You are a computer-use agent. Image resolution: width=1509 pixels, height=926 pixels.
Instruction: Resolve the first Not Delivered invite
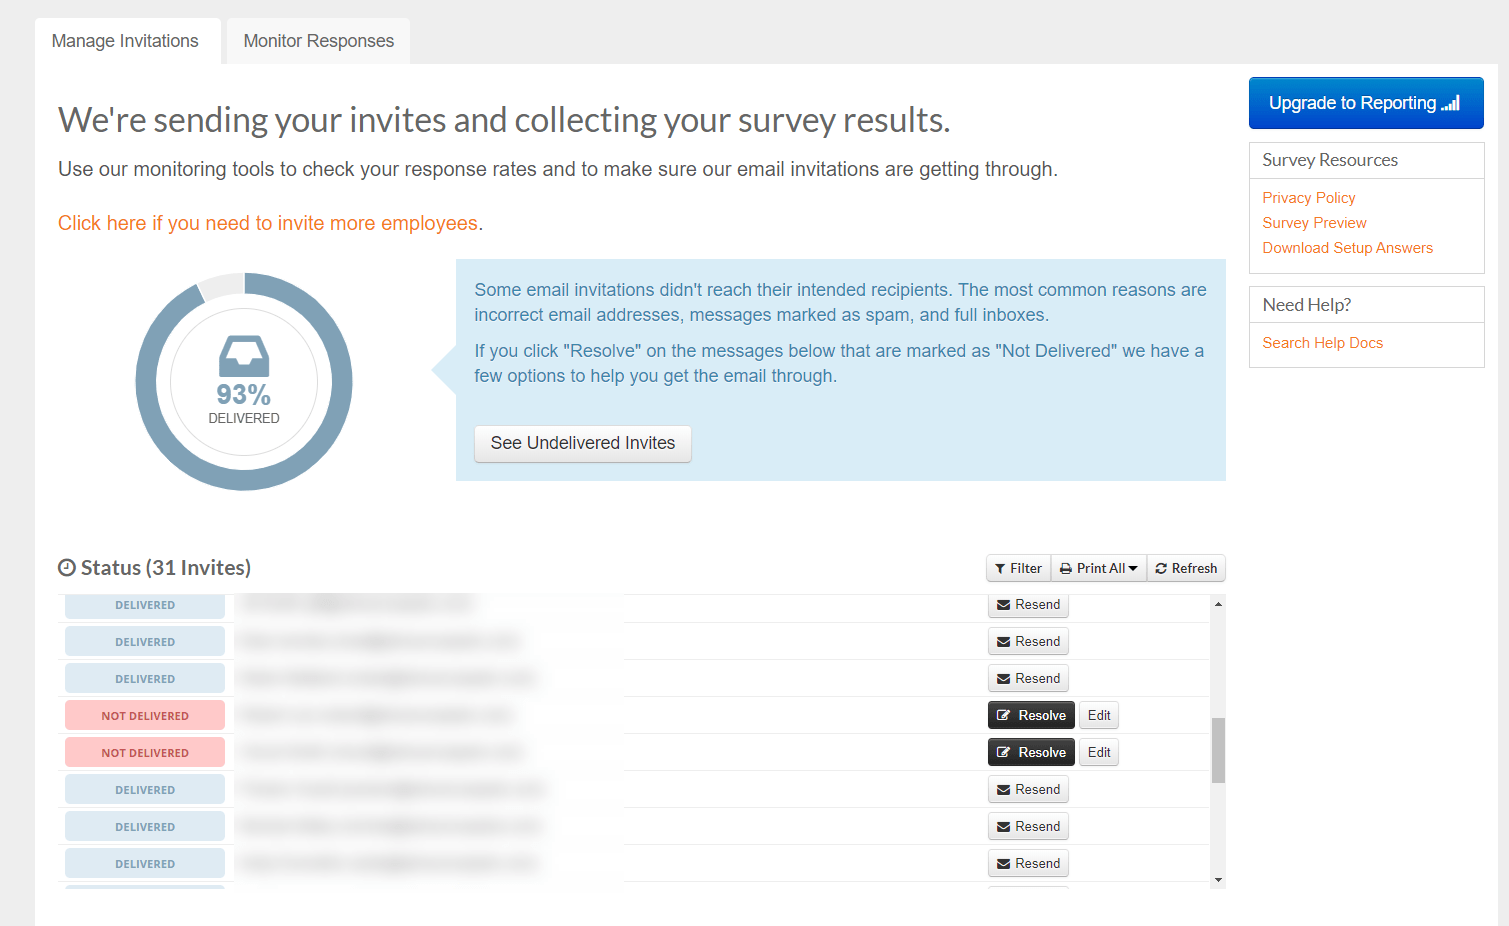tap(1031, 715)
